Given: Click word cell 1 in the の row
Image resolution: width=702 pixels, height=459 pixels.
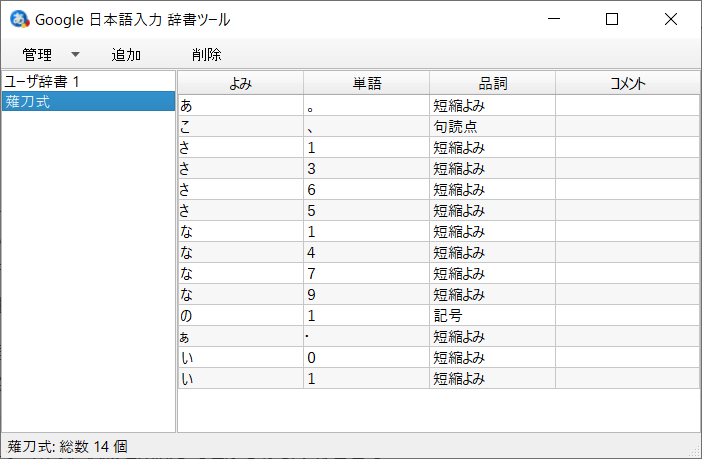Looking at the screenshot, I should click(367, 316).
